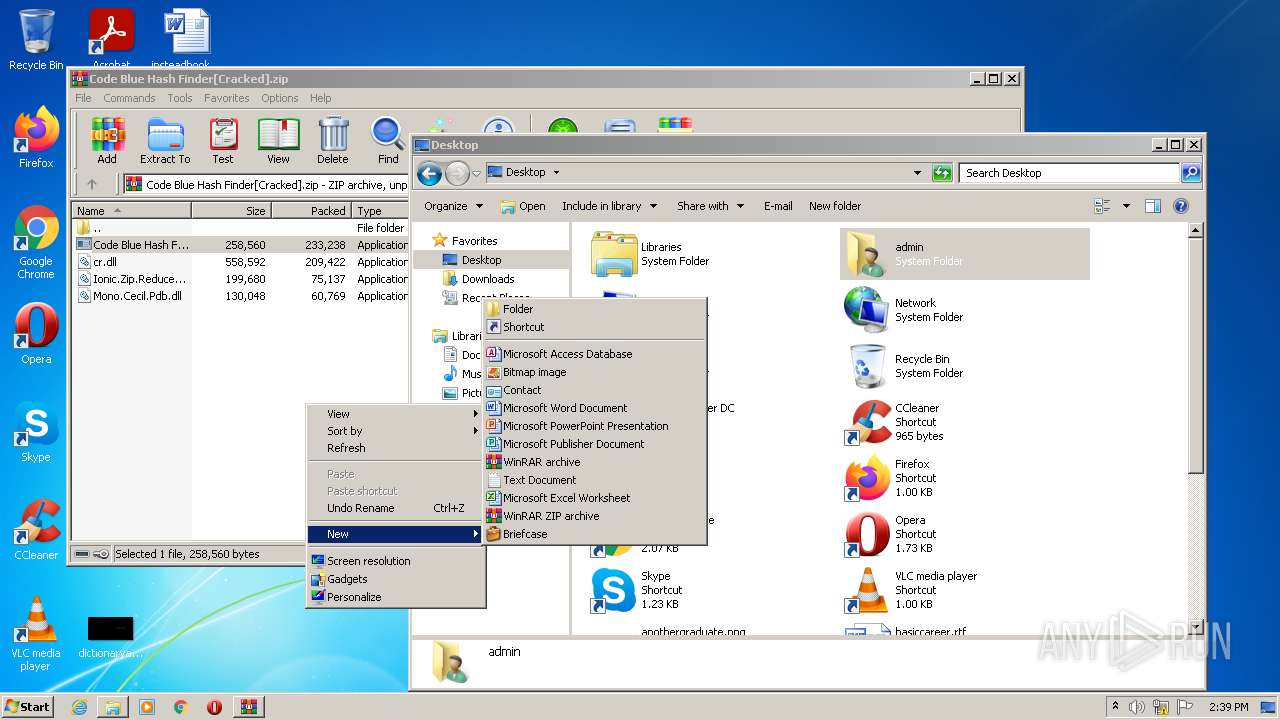Toggle the preview pane icon
The width and height of the screenshot is (1280, 720).
pyautogui.click(x=1153, y=206)
